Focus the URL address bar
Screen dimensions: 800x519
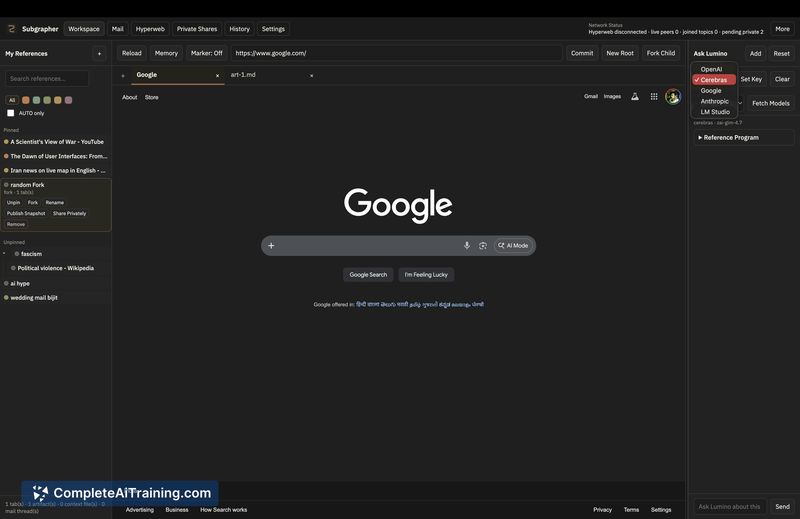(396, 53)
